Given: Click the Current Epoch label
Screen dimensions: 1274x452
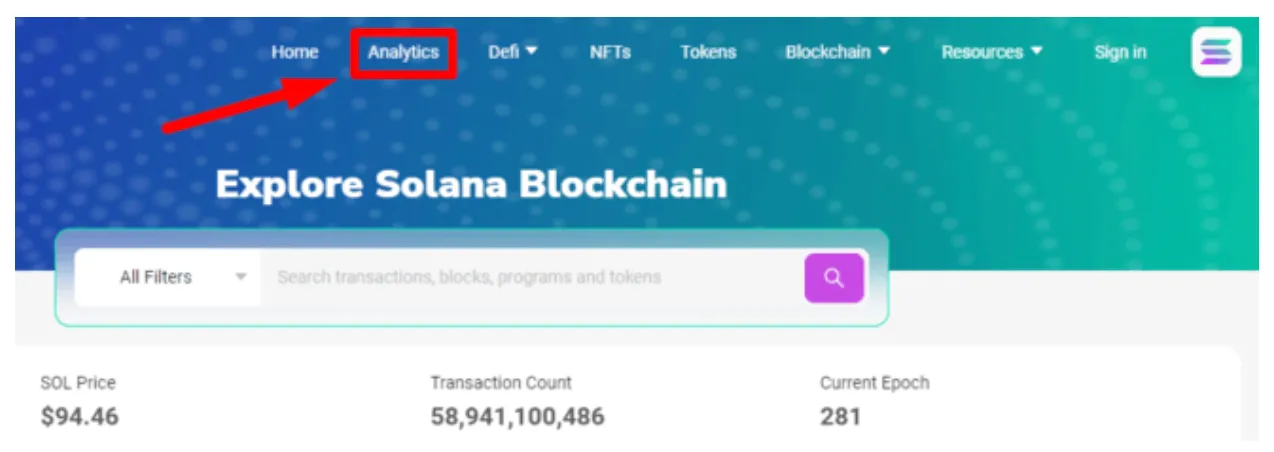Looking at the screenshot, I should (874, 383).
